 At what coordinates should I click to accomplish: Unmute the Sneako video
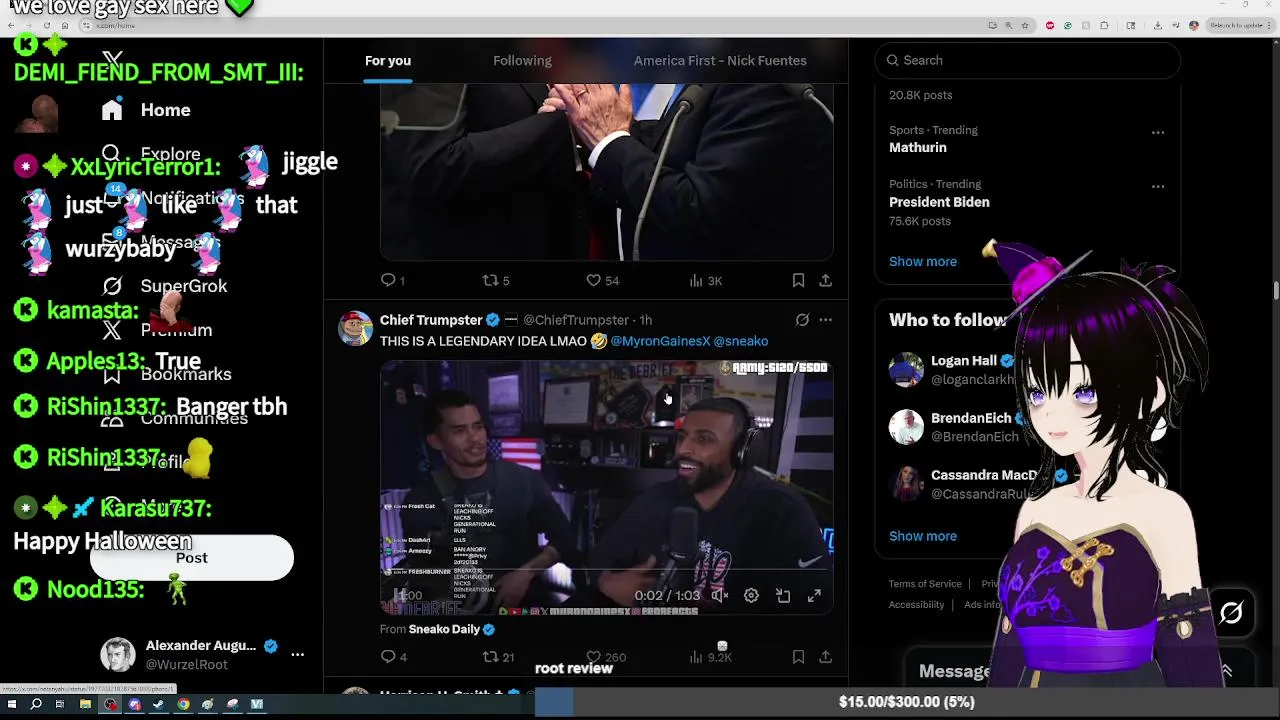pyautogui.click(x=719, y=595)
